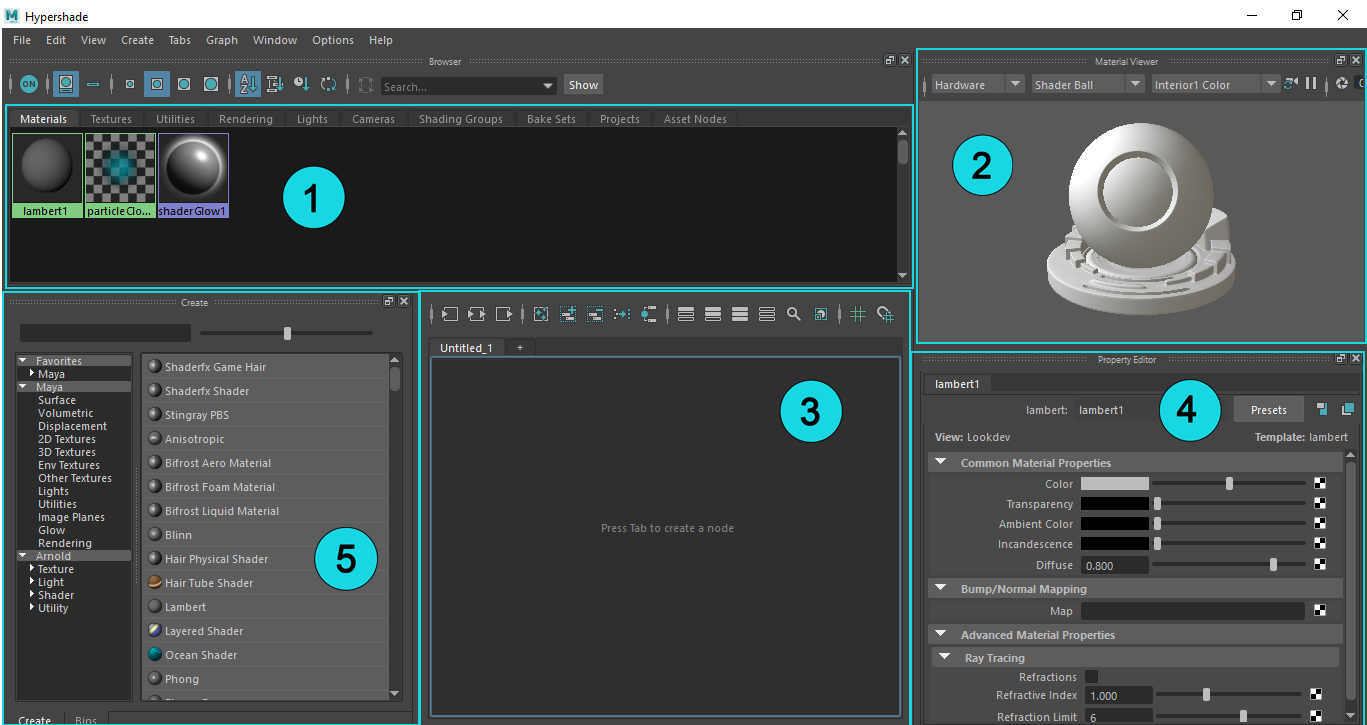Create a Lambert shader from the list

point(266,607)
